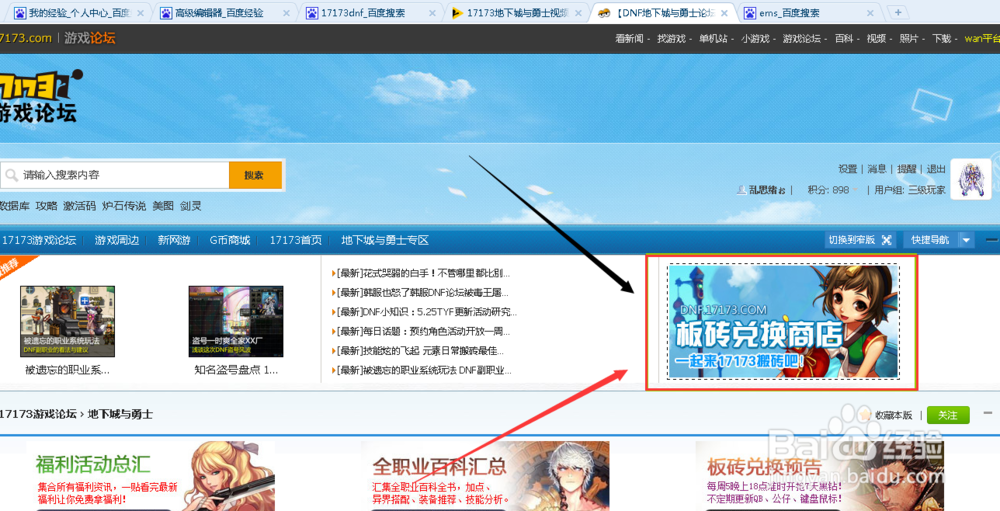Viewport: 1000px width, 511px height.
Task: Open 地下城与勇士 breadcrumb link
Action: coord(121,414)
